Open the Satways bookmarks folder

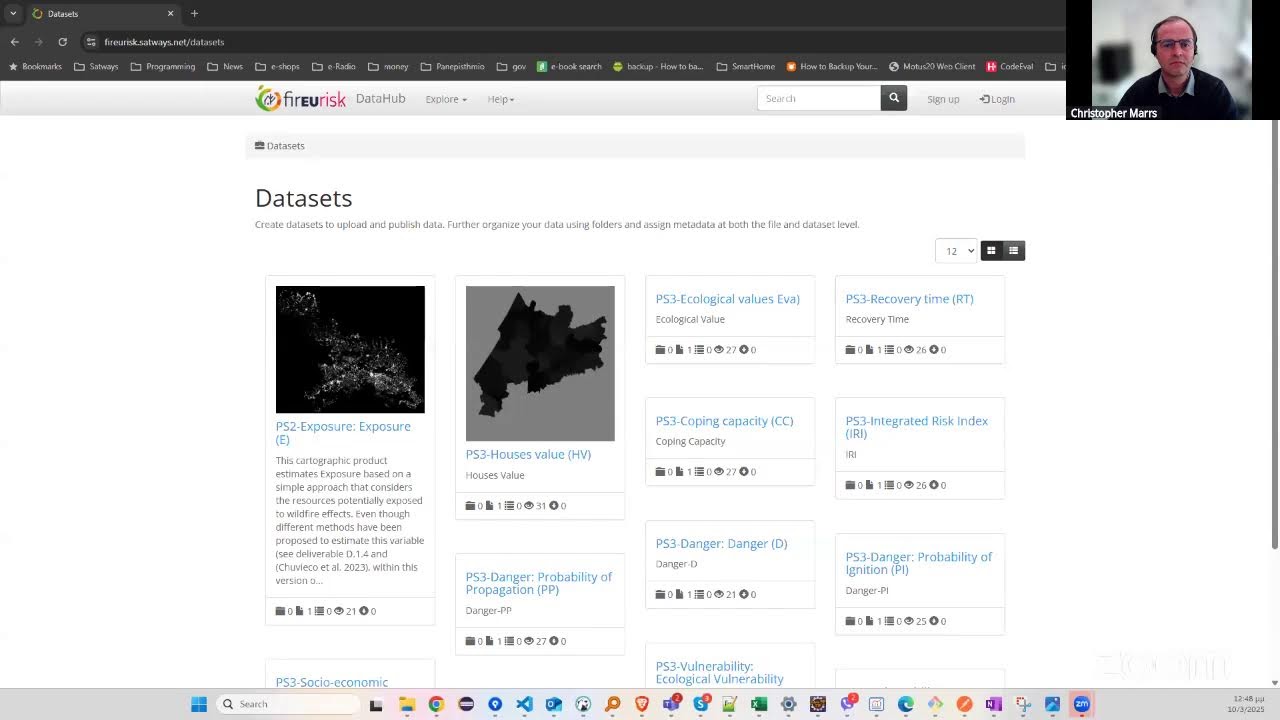coord(96,67)
